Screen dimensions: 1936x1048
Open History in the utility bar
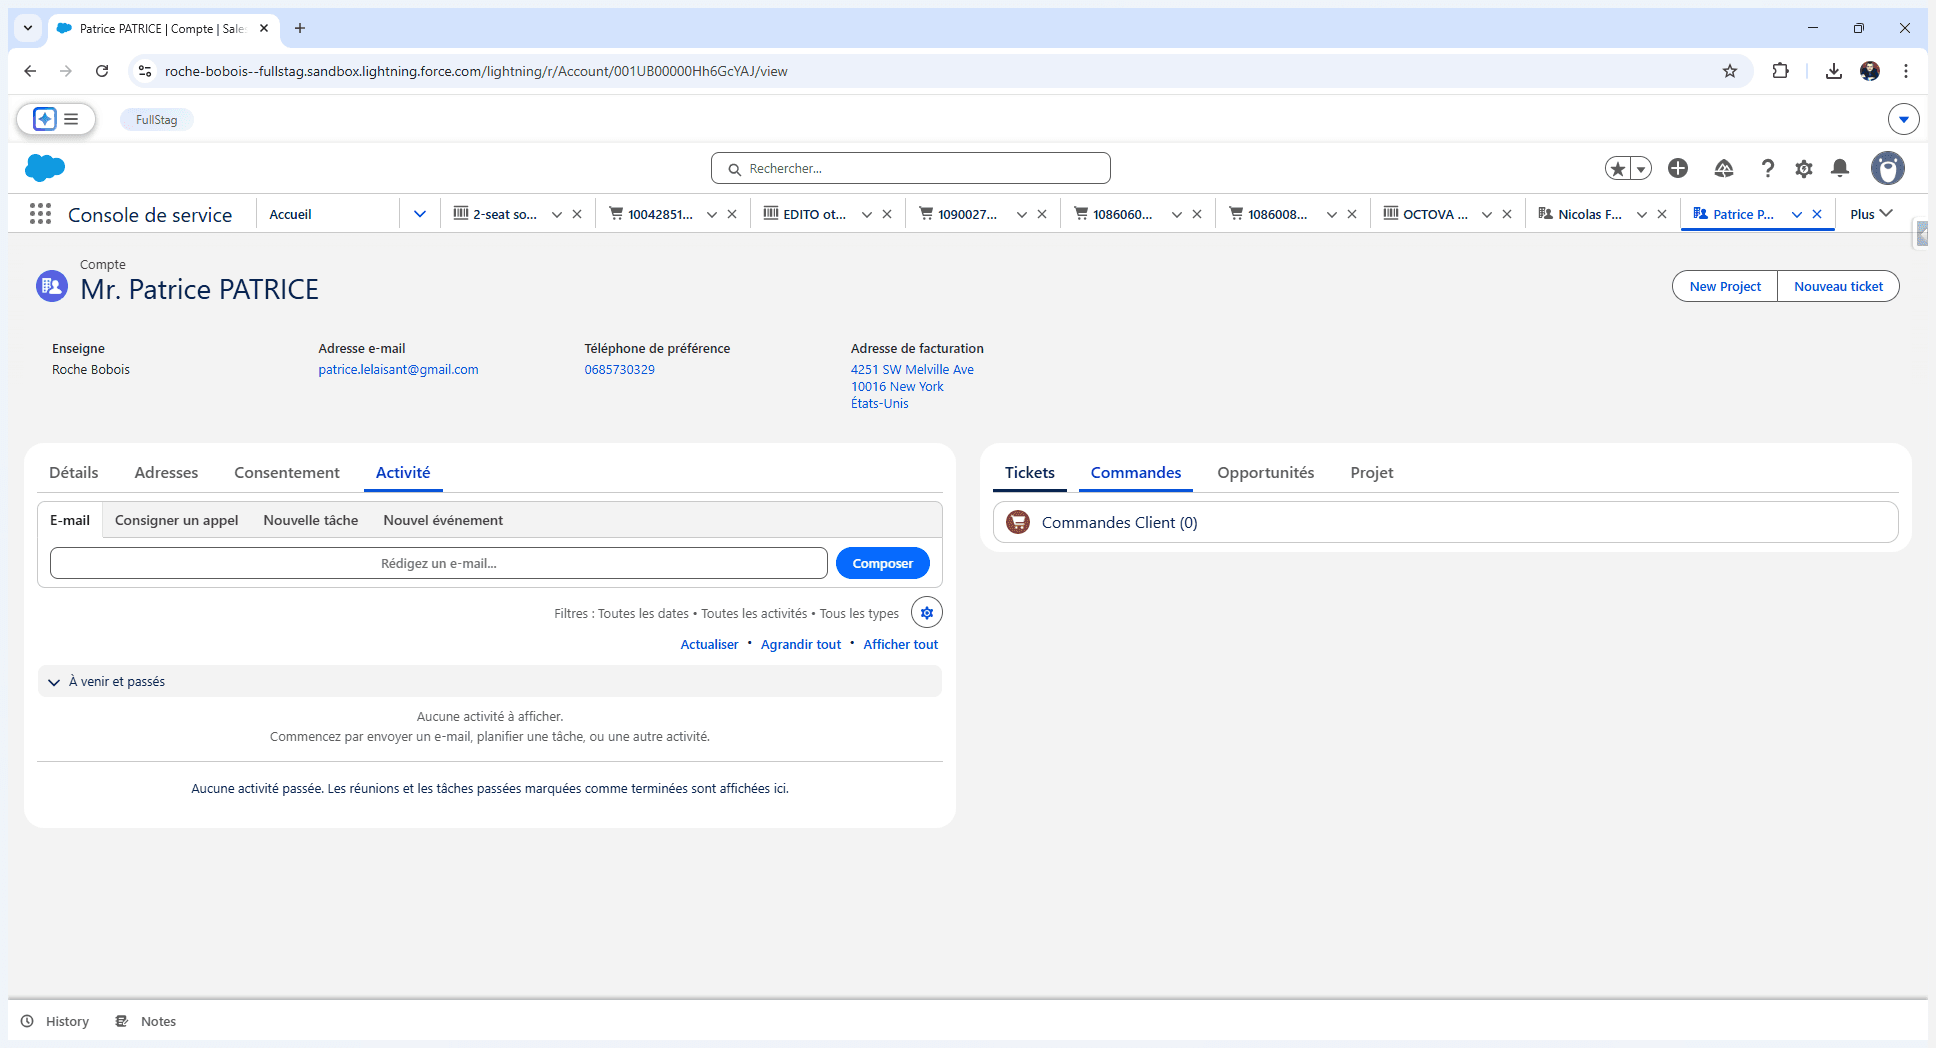click(x=55, y=1021)
